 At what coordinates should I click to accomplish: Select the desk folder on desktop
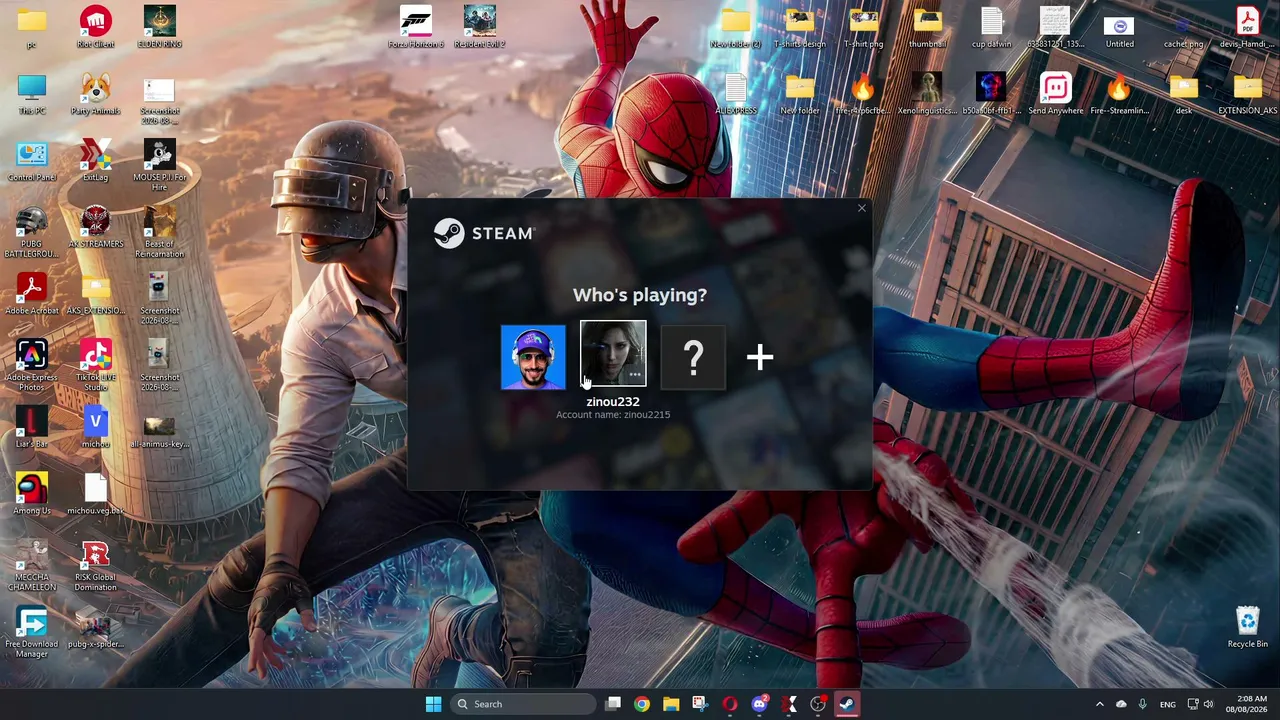pyautogui.click(x=1184, y=94)
